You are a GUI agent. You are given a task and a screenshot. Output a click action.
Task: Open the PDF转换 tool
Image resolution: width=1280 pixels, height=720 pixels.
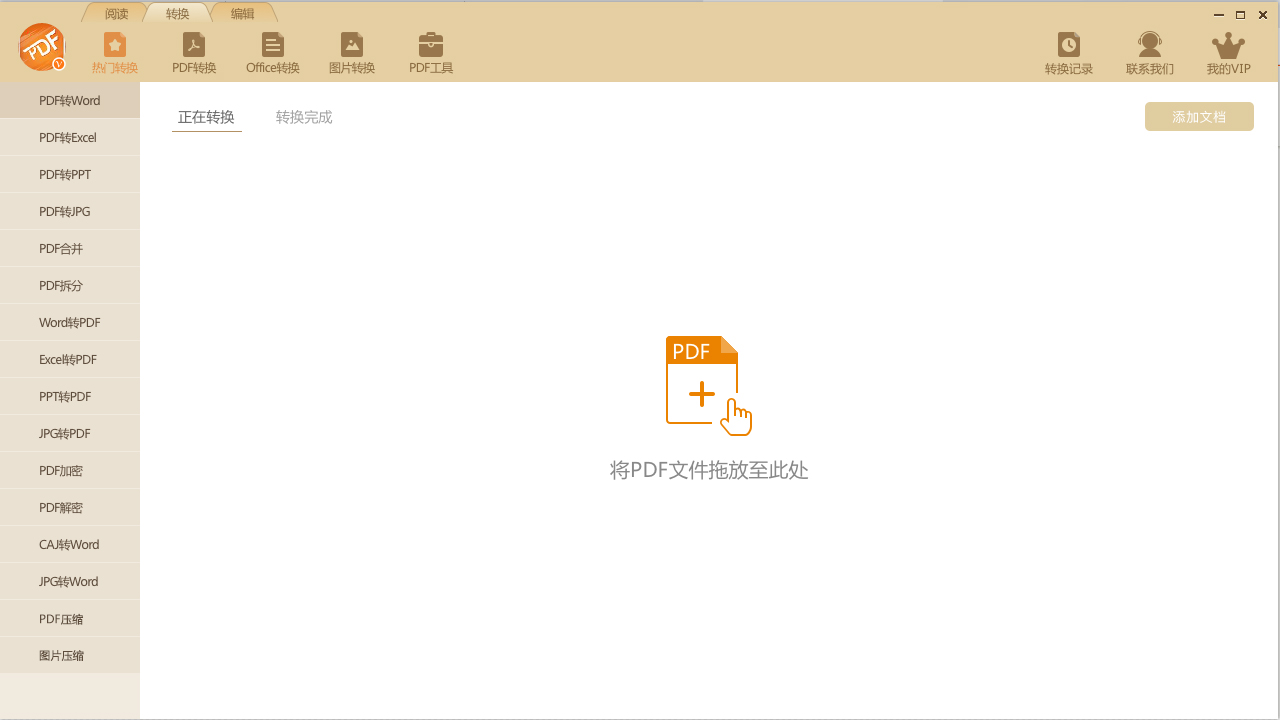(193, 52)
